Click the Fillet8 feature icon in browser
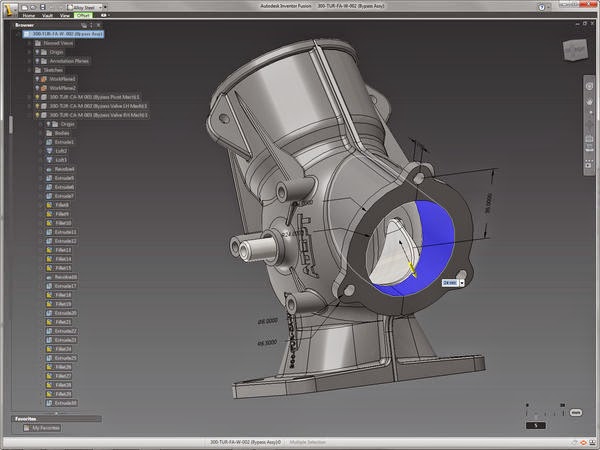The height and width of the screenshot is (450, 600). click(49, 205)
